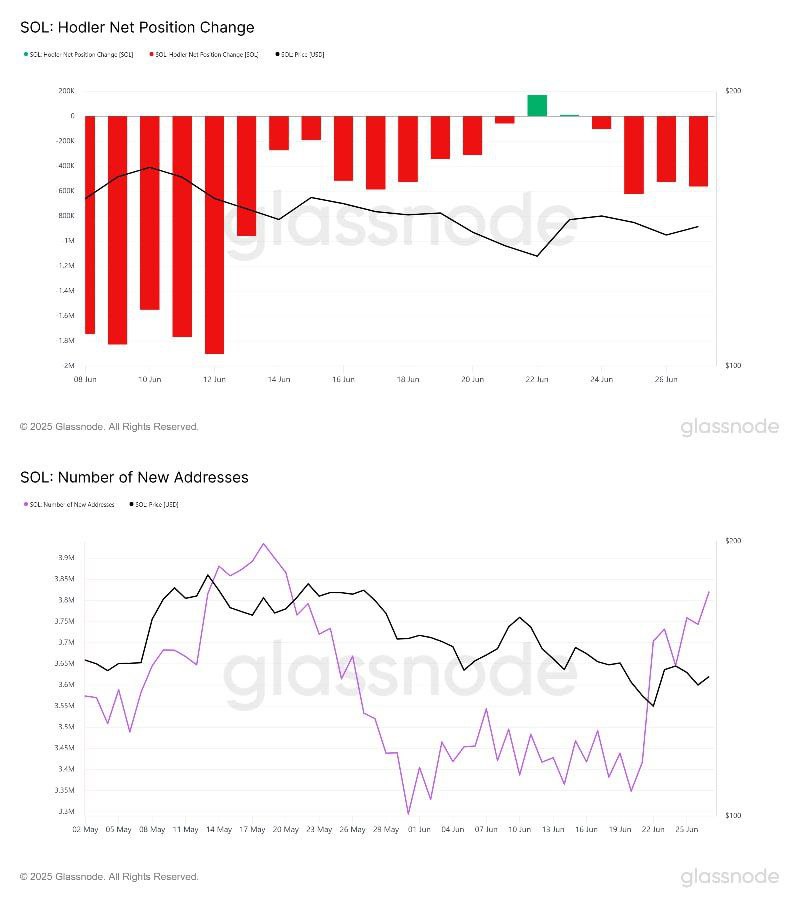The height and width of the screenshot is (900, 800).
Task: Click the SOL: Hodler Net Position Change title
Action: (x=137, y=28)
